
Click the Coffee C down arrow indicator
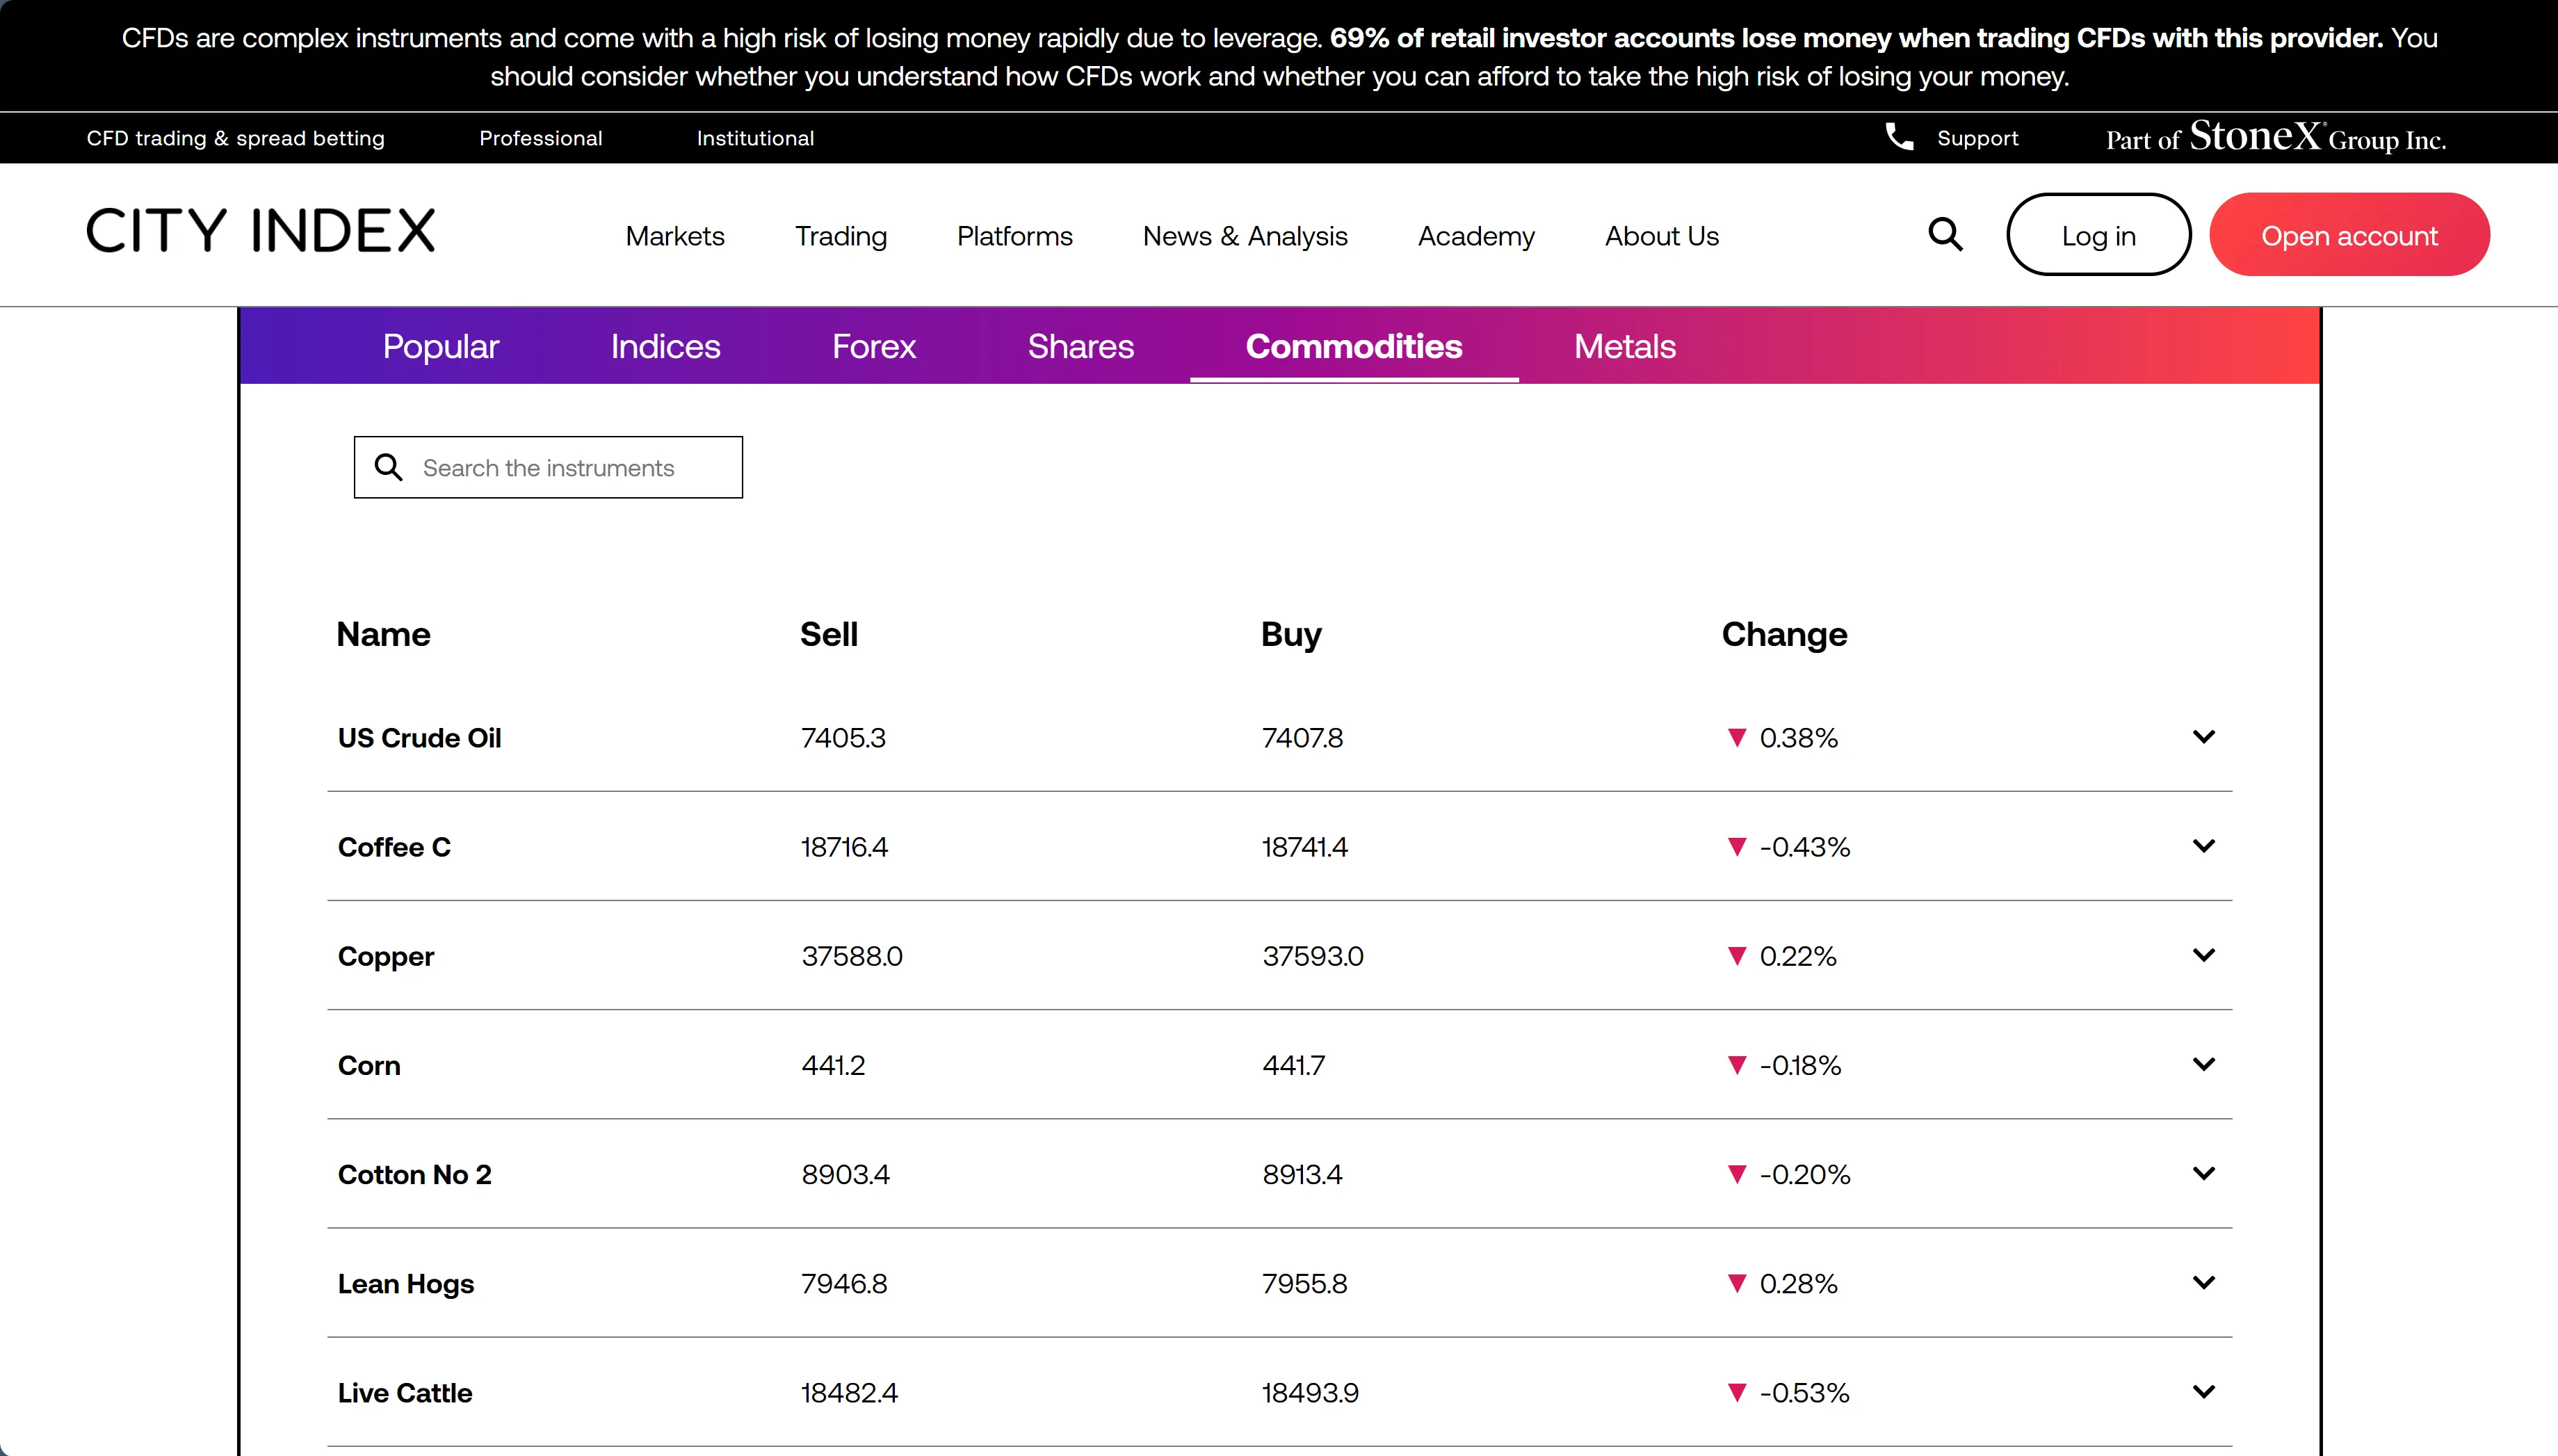(x=1737, y=847)
